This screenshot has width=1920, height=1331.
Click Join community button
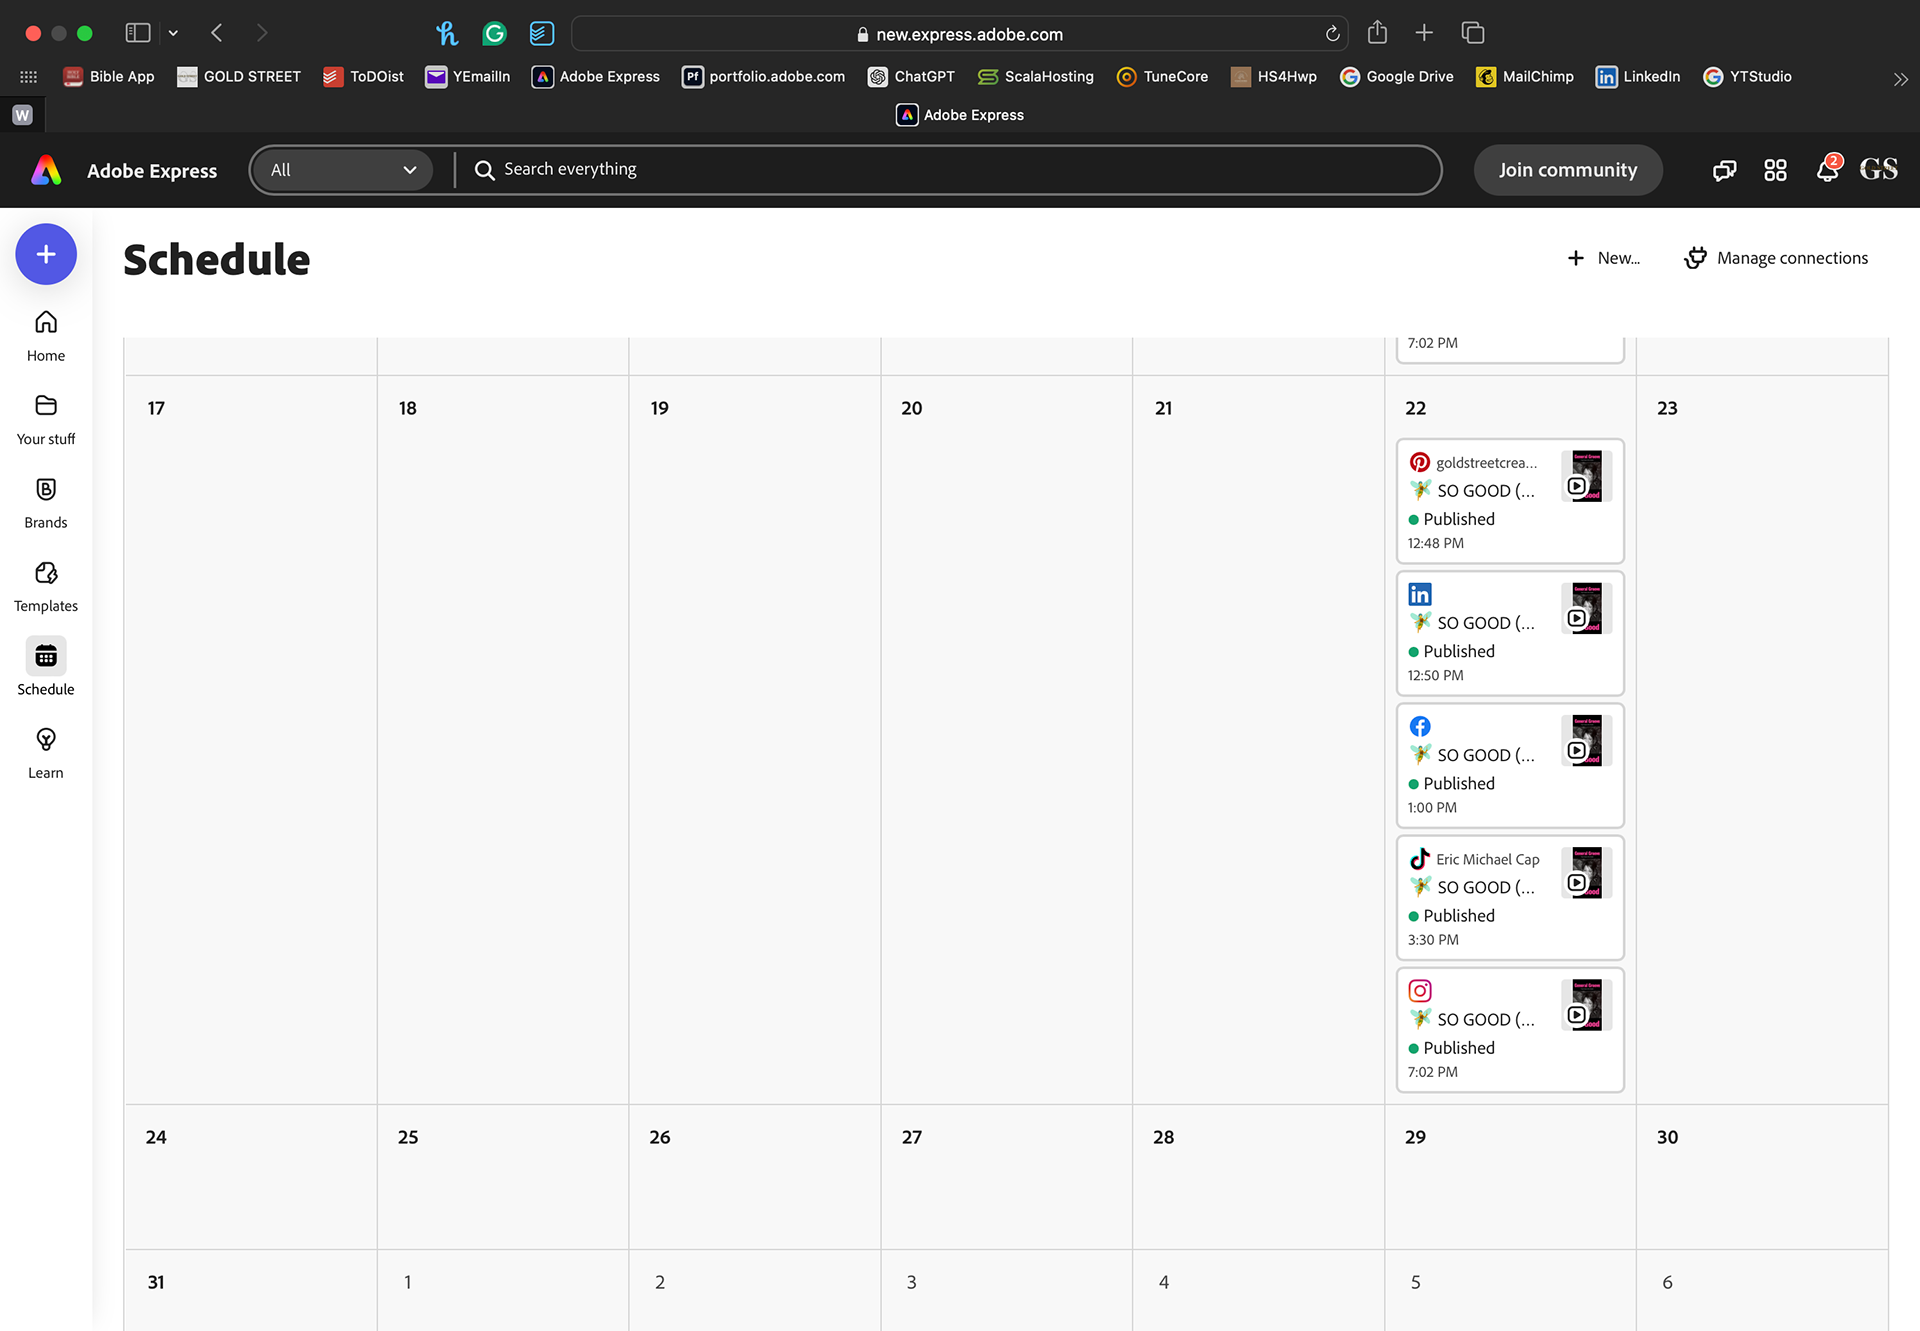pyautogui.click(x=1567, y=170)
